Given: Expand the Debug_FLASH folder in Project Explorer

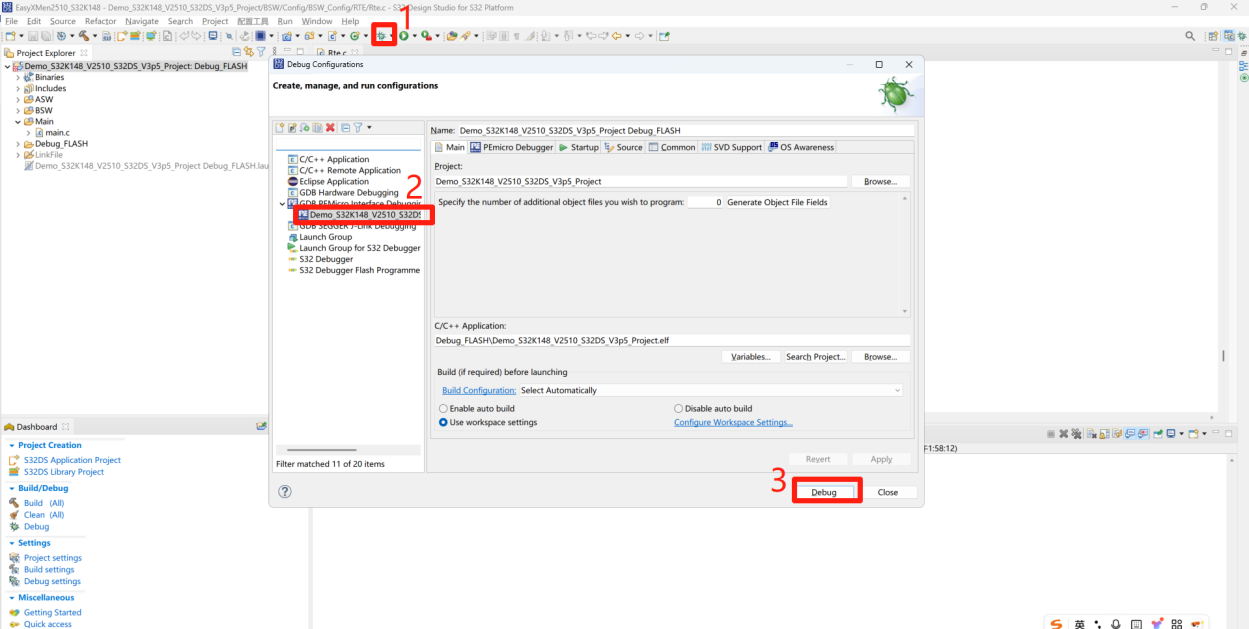Looking at the screenshot, I should tap(18, 144).
